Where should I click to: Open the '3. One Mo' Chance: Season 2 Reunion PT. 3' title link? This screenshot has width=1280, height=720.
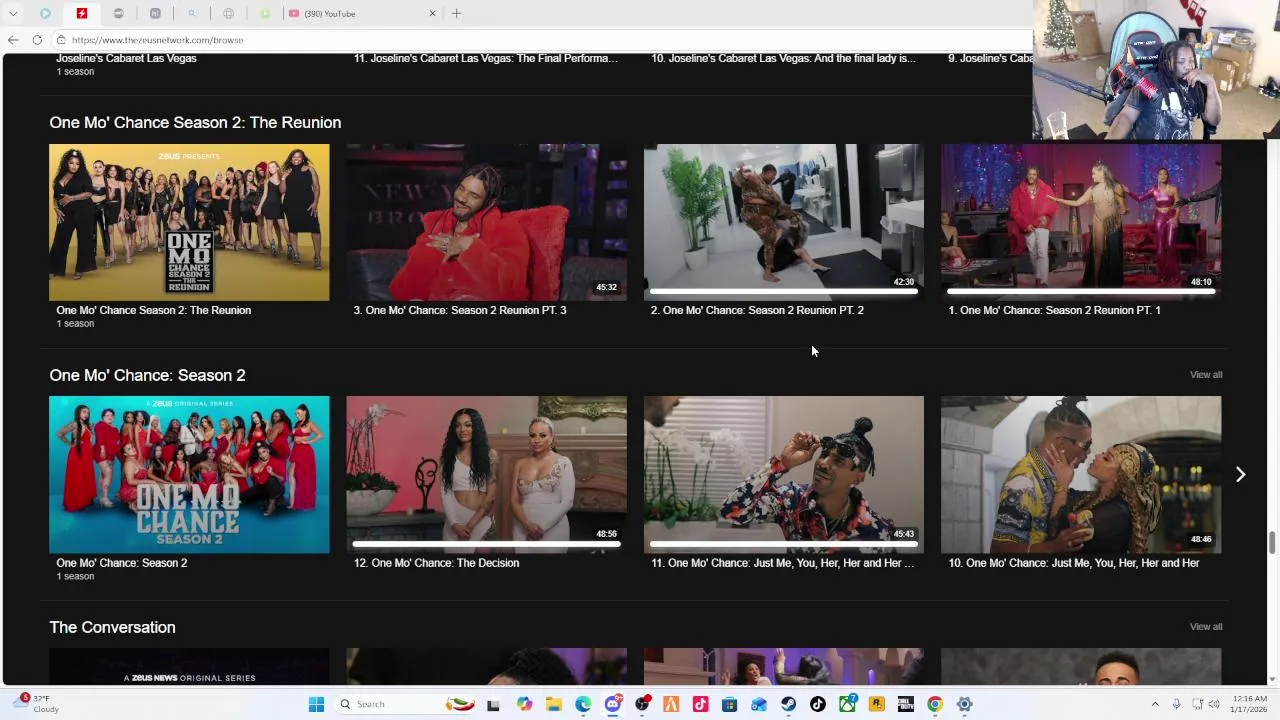pos(460,310)
